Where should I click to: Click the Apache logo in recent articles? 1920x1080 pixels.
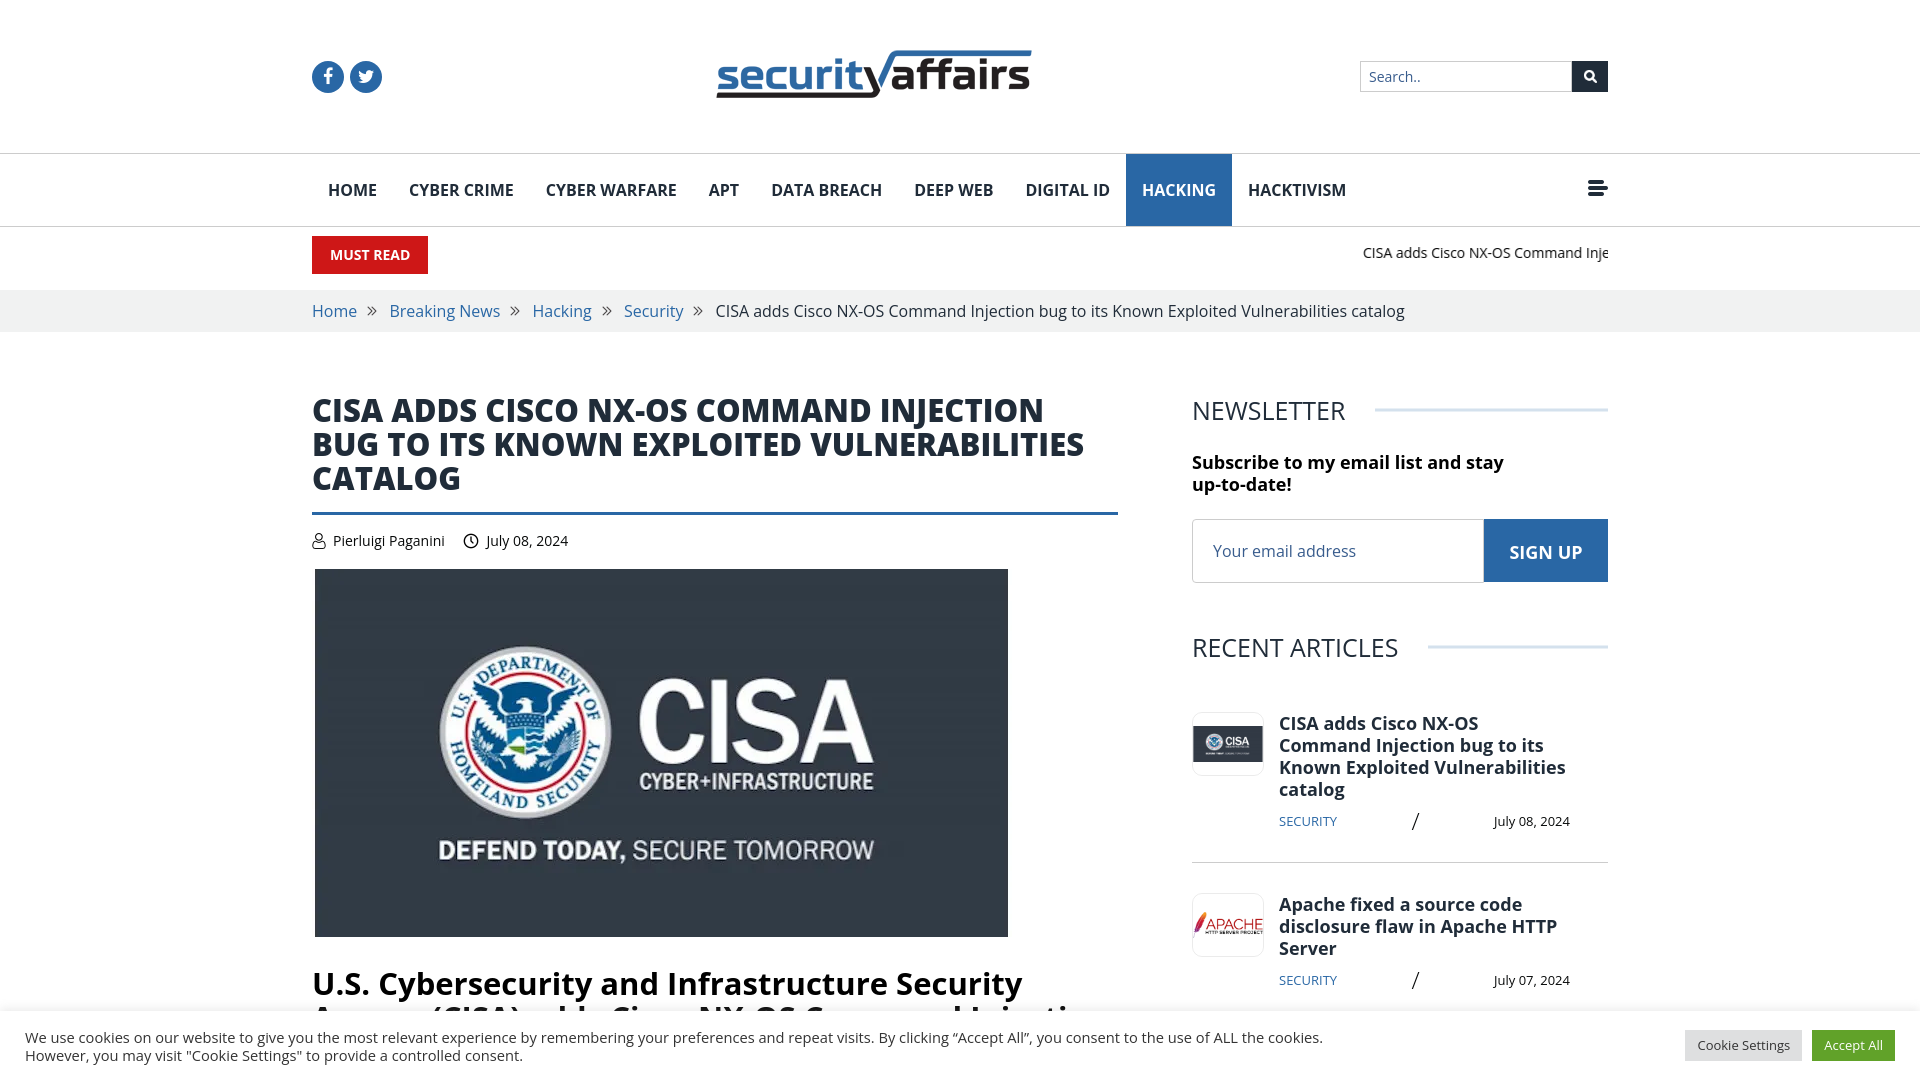click(1228, 923)
